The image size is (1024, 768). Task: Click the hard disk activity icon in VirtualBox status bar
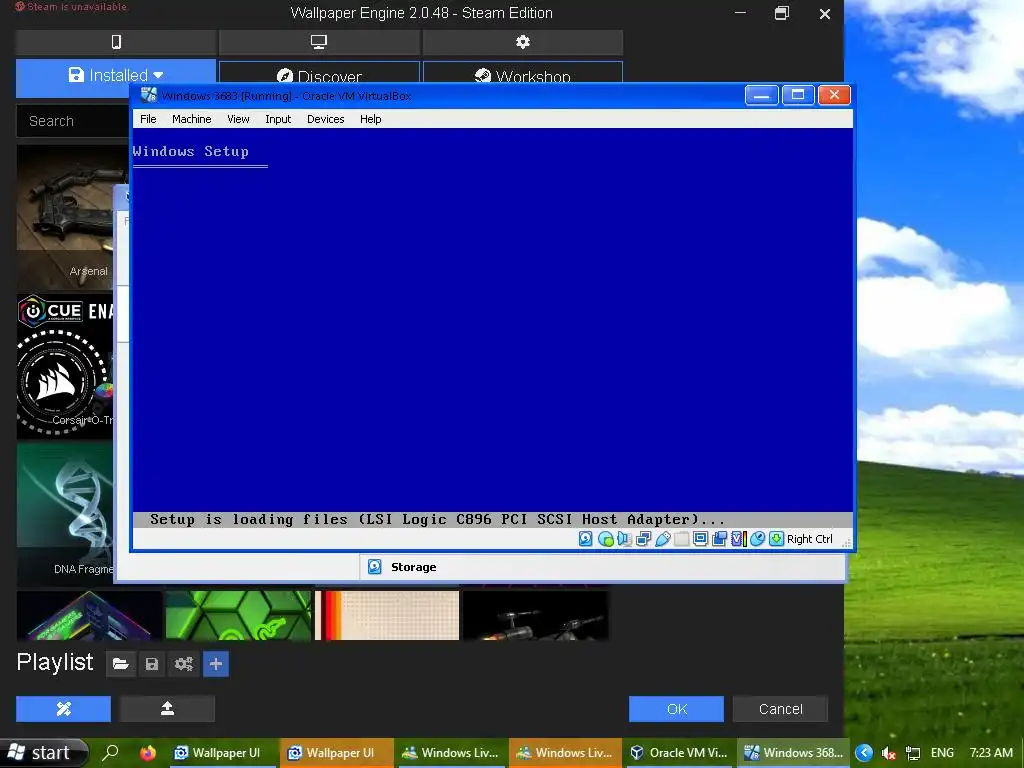(x=585, y=539)
